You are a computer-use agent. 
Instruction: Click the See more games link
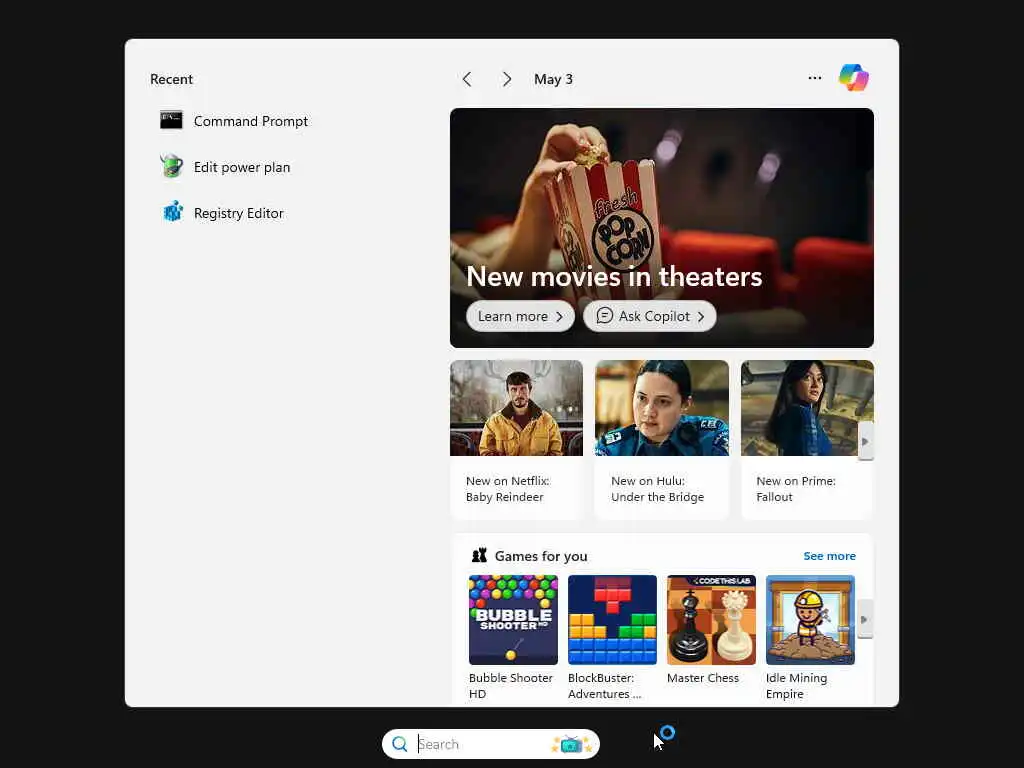click(829, 556)
